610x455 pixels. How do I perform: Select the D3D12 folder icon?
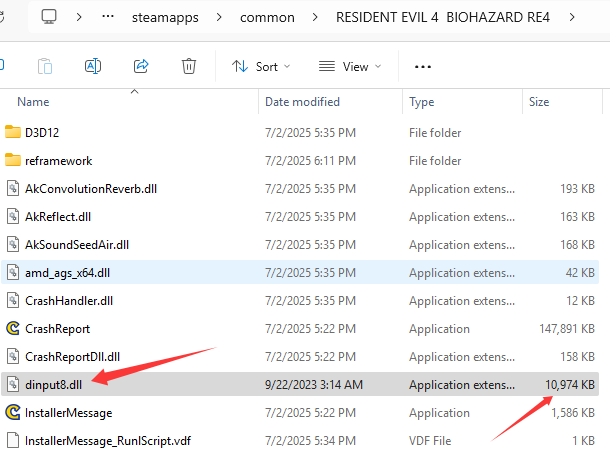click(x=13, y=132)
